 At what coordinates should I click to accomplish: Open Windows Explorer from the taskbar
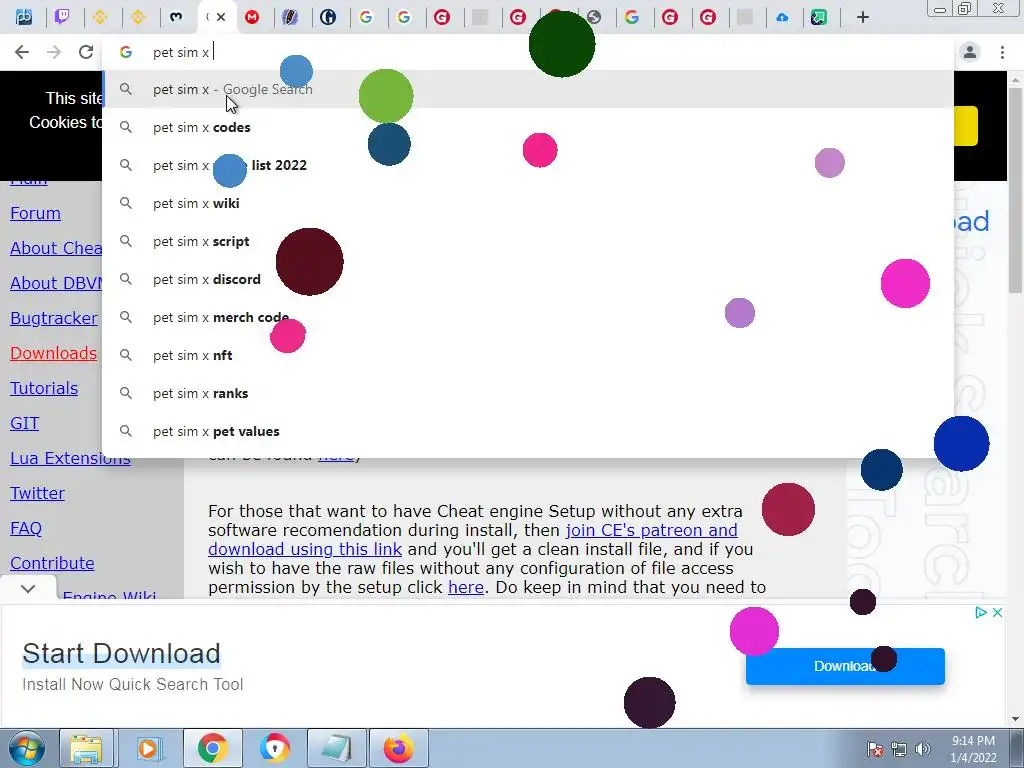[x=86, y=748]
